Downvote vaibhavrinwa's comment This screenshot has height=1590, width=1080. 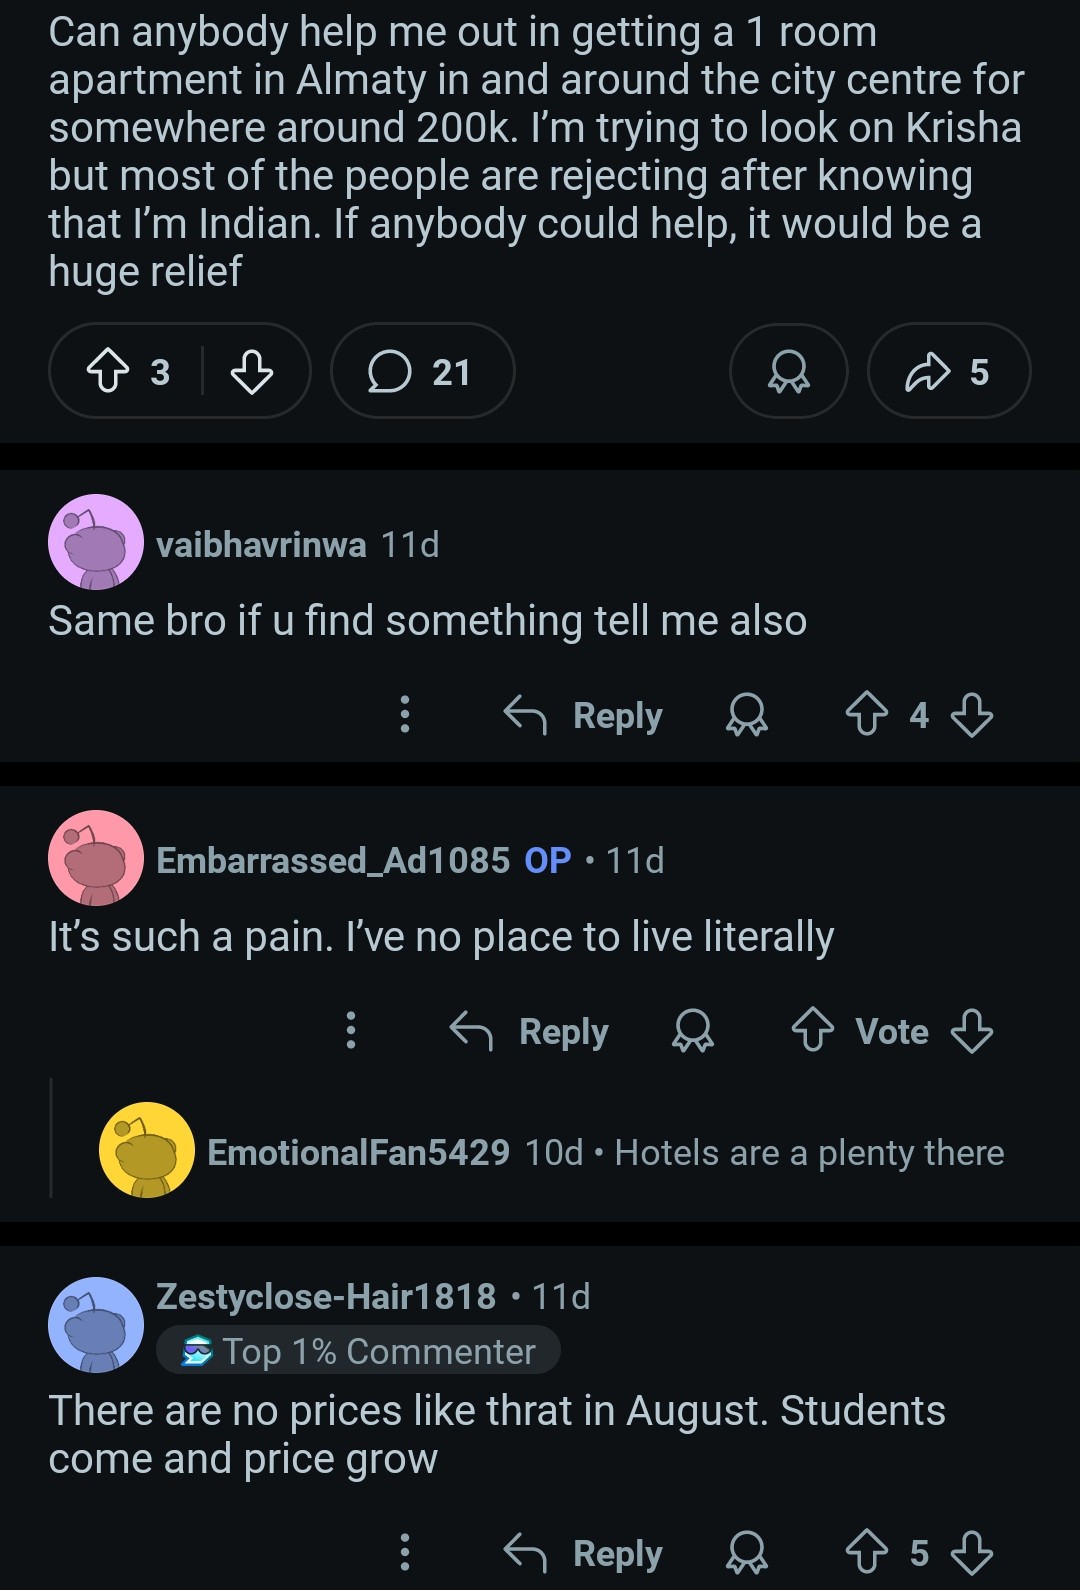pyautogui.click(x=972, y=715)
